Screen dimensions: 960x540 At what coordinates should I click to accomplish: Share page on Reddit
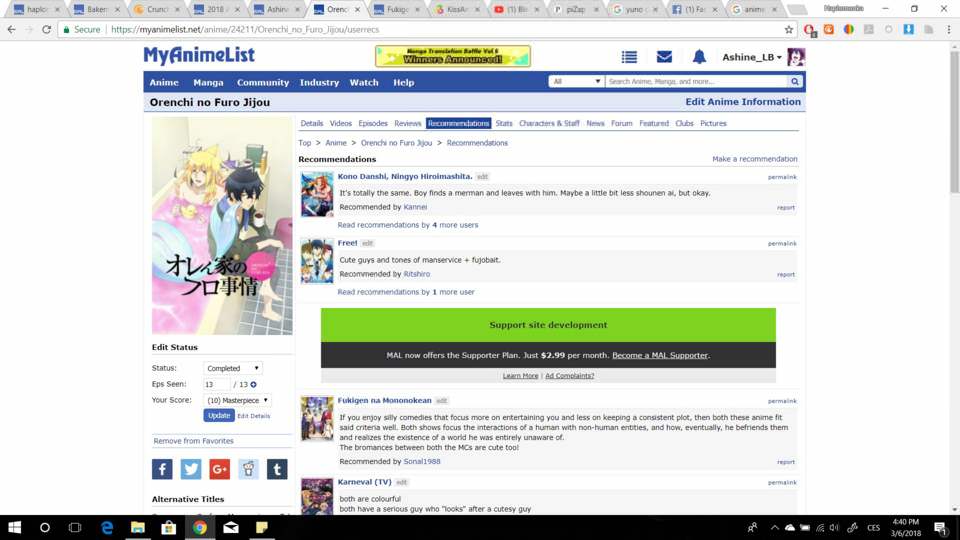point(248,469)
